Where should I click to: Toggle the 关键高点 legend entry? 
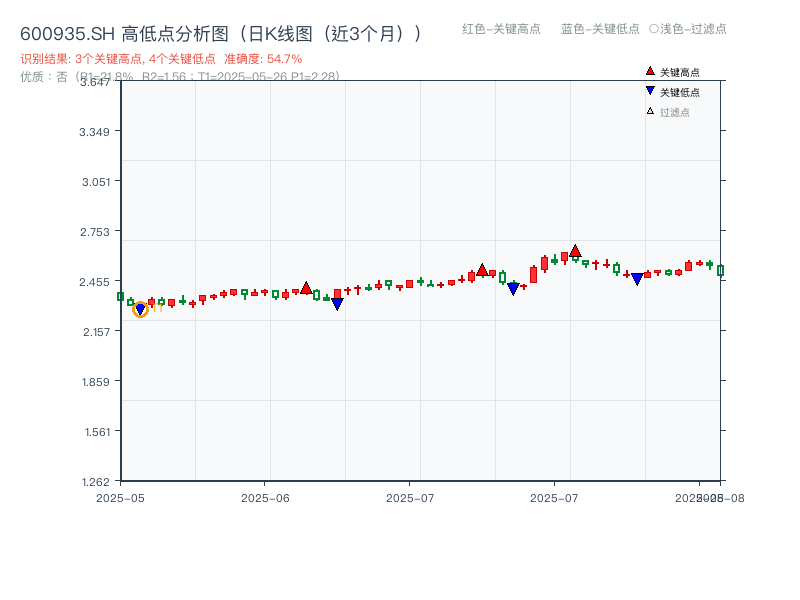680,72
